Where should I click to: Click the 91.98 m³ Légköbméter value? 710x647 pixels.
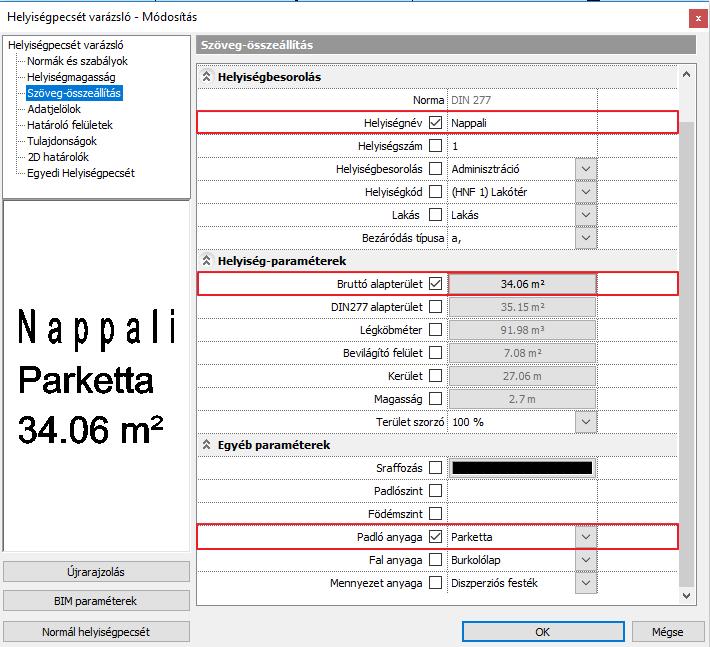click(x=522, y=330)
